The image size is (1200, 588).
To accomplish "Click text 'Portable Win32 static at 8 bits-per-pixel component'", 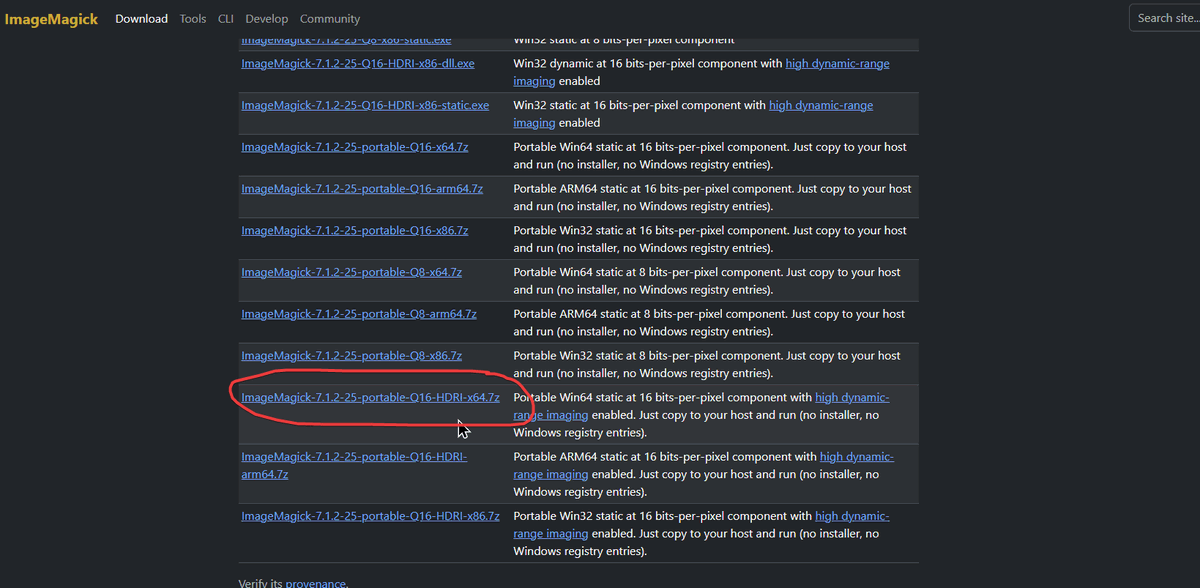I will (x=648, y=356).
